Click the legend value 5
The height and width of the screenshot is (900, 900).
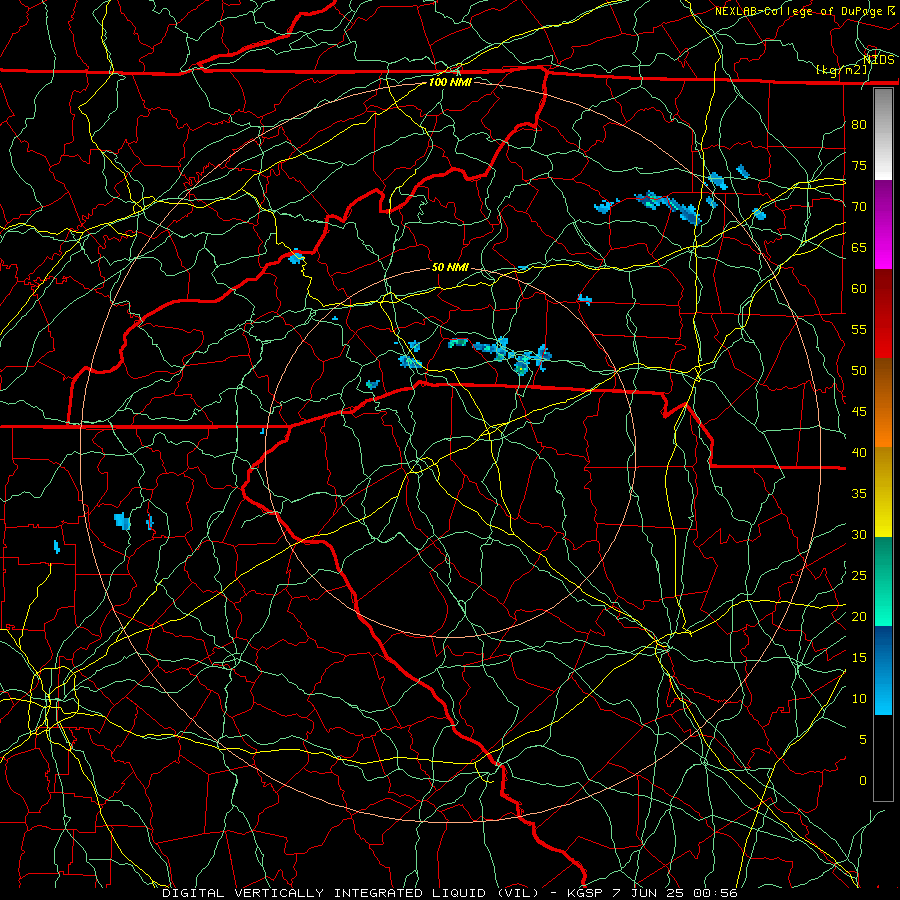tap(863, 739)
